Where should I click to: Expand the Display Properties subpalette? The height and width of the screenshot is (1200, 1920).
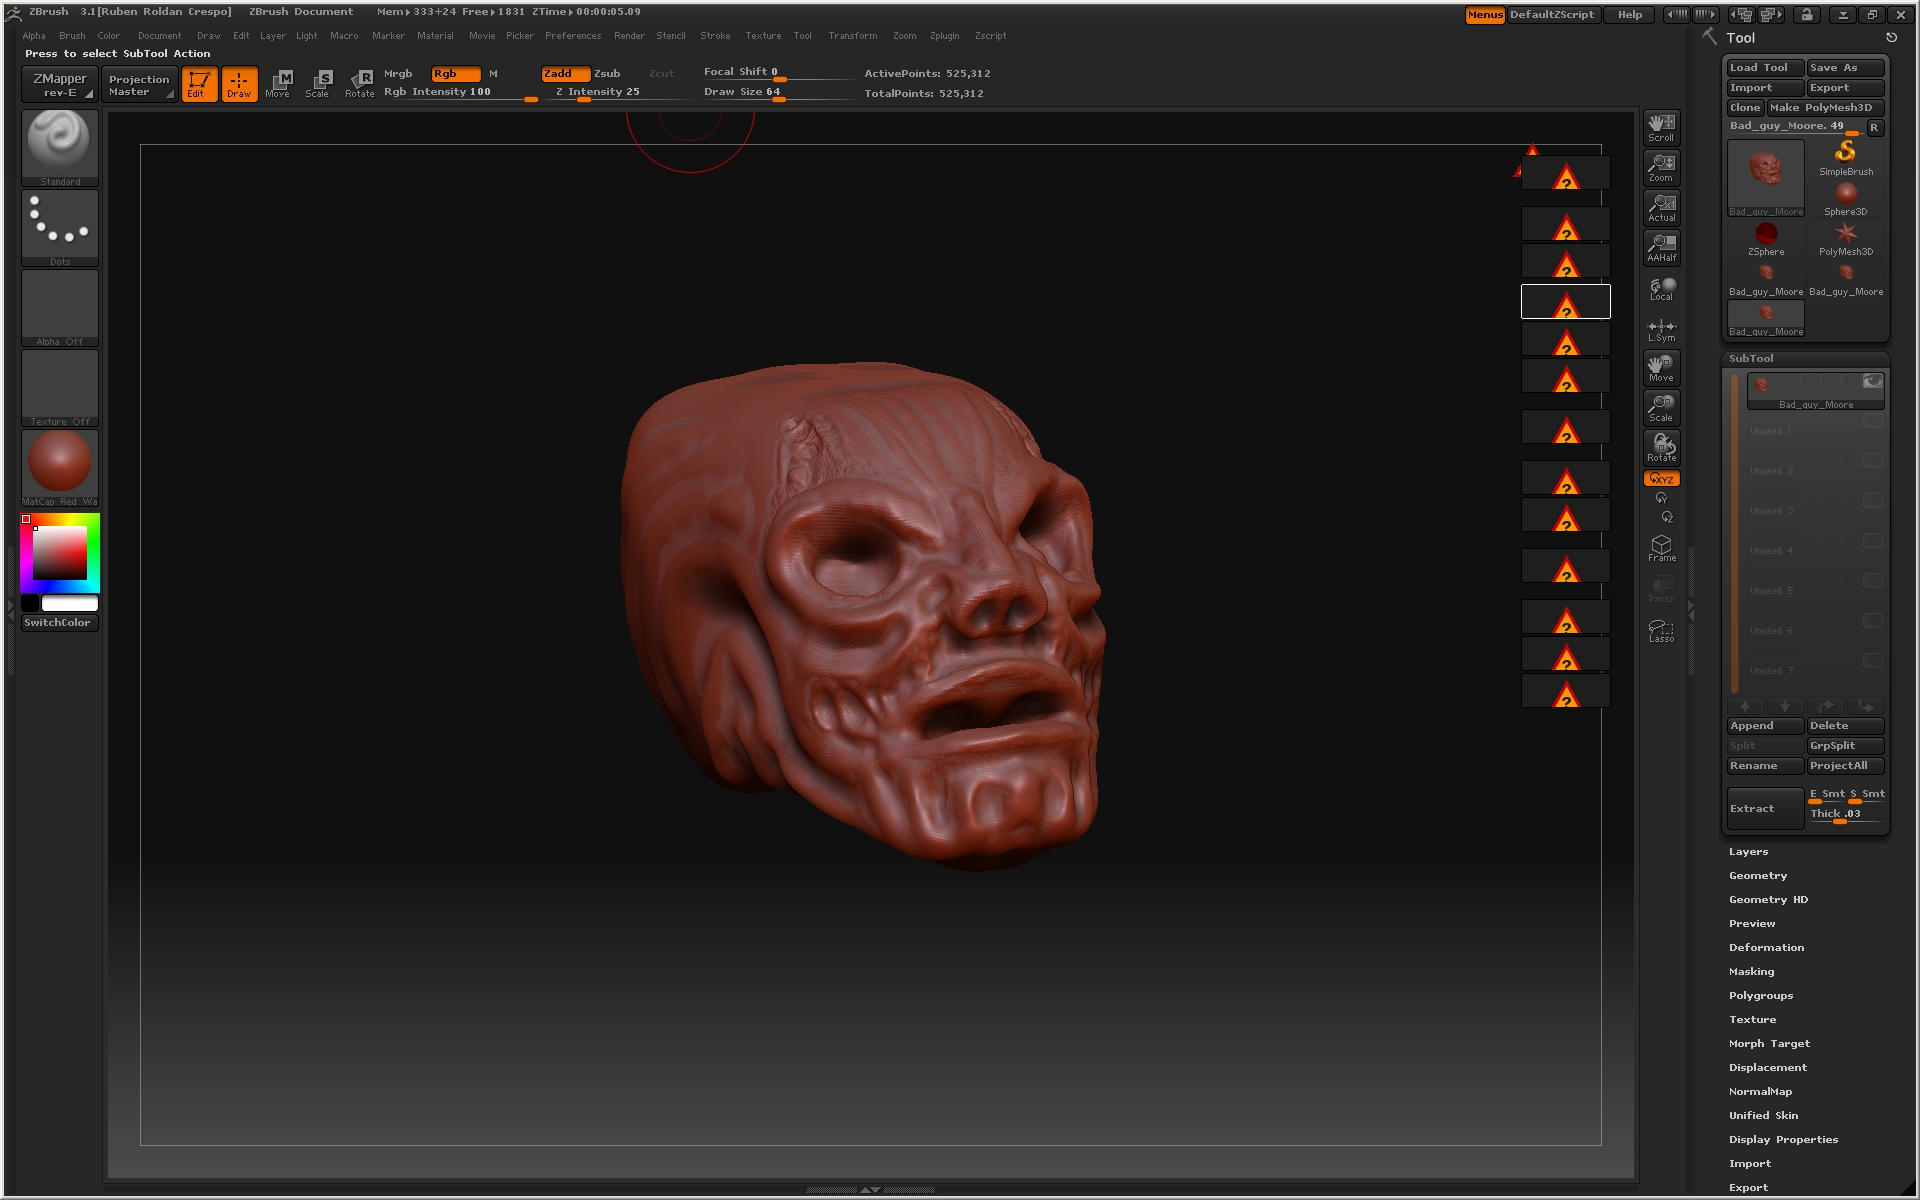pyautogui.click(x=1783, y=1140)
